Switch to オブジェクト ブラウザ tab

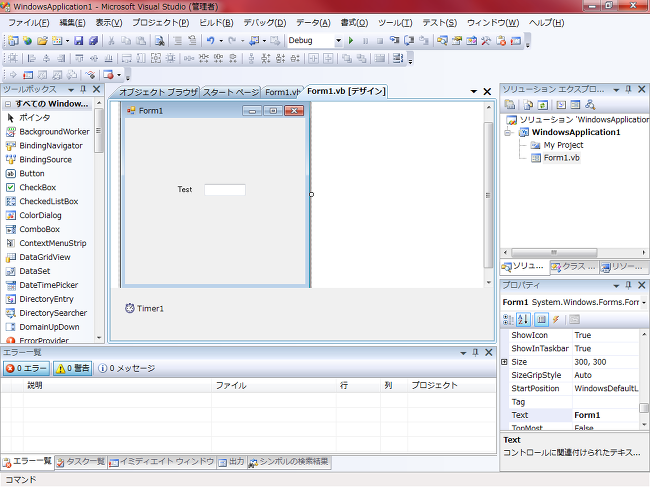pos(158,92)
